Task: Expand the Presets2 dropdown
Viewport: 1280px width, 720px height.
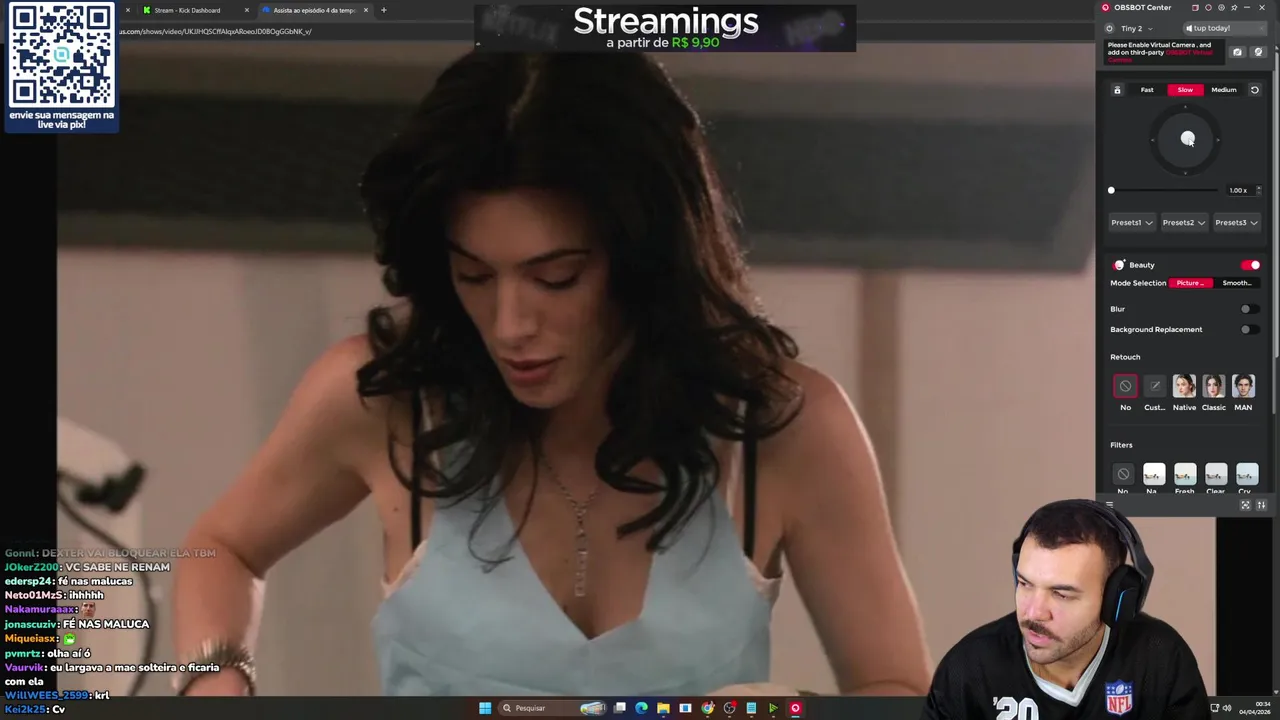Action: pyautogui.click(x=1184, y=222)
